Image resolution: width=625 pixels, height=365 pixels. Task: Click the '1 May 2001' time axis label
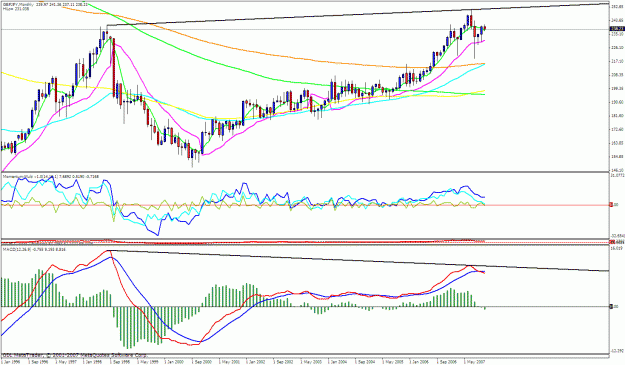point(229,361)
